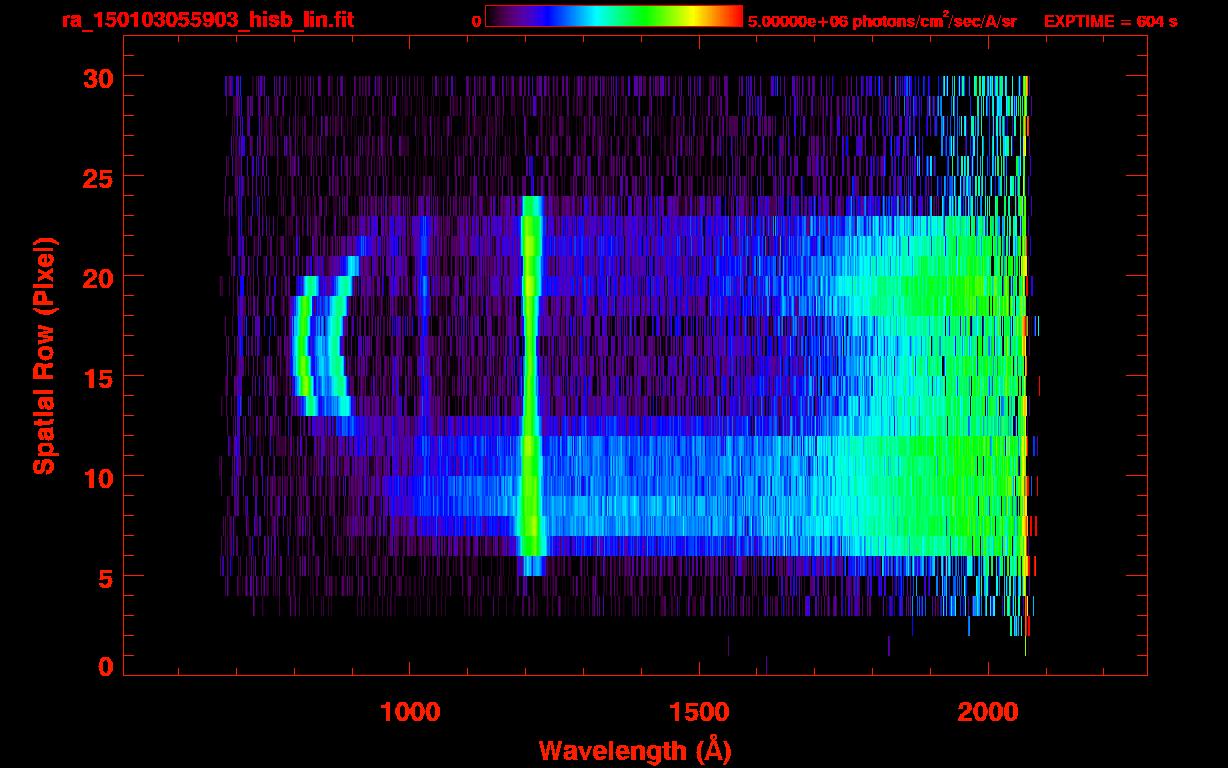Click the Spatial Row (Pixel) axis title
This screenshot has height=768, width=1228.
point(45,355)
